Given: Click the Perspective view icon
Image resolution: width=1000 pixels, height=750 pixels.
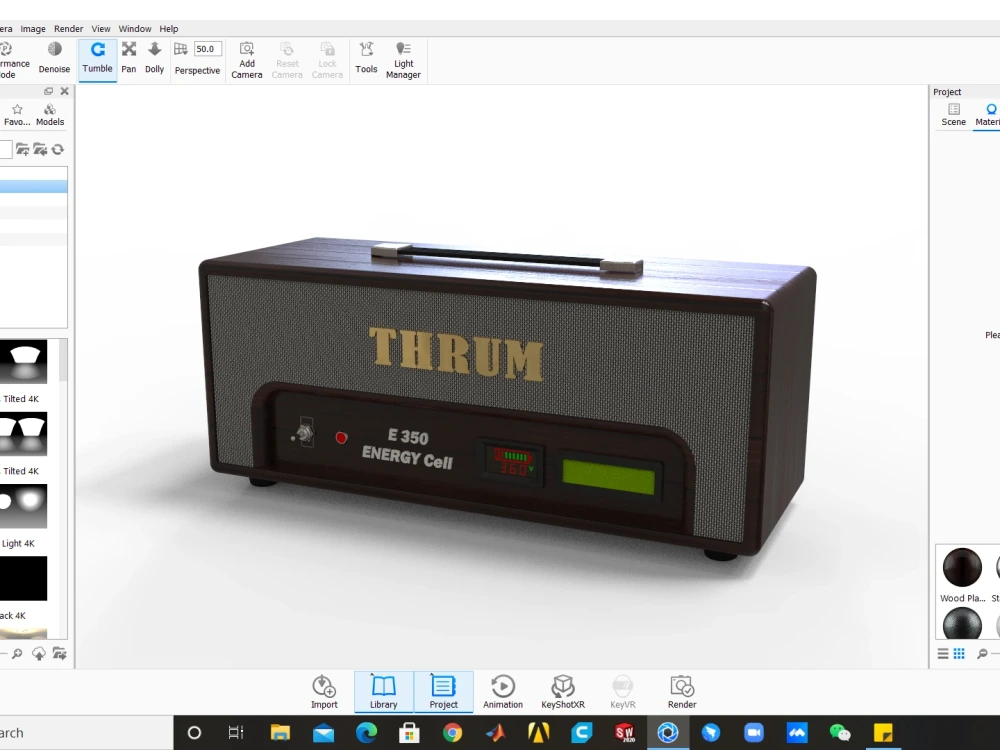Looking at the screenshot, I should (181, 49).
